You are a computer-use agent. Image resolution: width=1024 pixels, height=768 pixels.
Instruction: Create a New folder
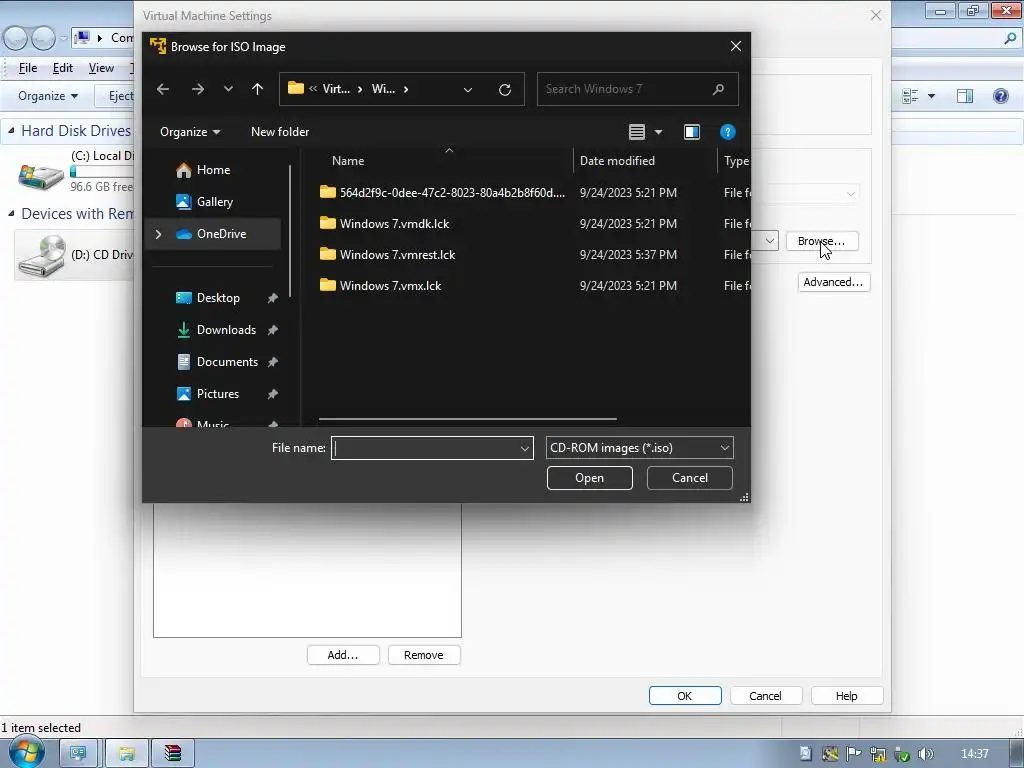tap(280, 132)
